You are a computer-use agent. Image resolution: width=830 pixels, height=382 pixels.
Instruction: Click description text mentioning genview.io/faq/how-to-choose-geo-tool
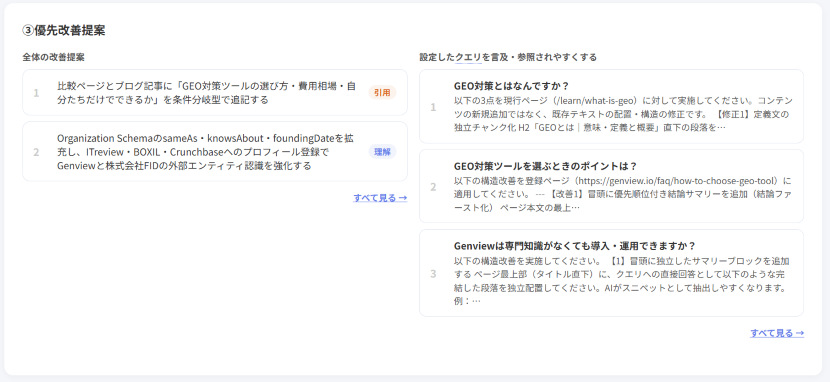point(623,194)
